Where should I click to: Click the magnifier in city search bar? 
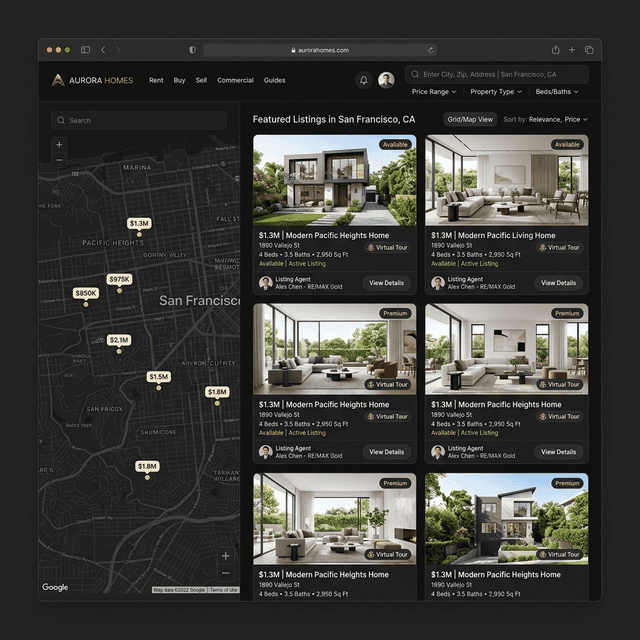(415, 74)
